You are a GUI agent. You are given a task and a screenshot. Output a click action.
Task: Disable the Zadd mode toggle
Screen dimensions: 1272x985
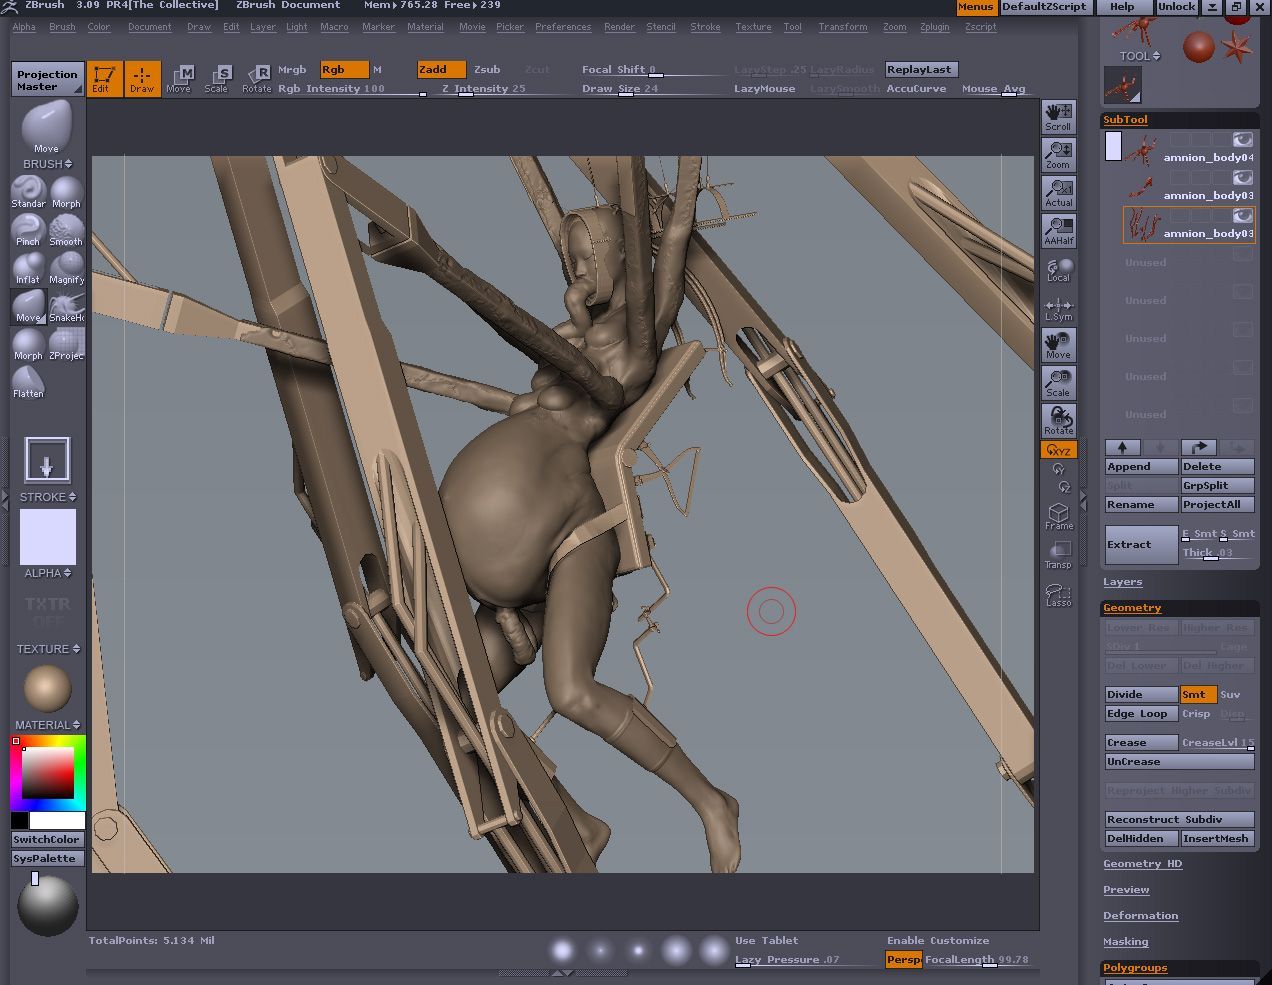[441, 69]
